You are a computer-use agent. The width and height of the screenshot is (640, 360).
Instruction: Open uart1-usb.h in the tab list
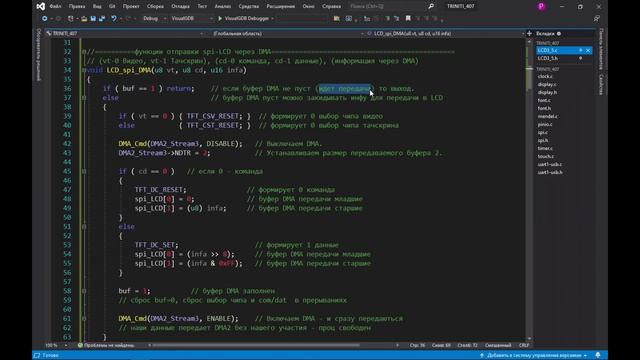click(x=550, y=172)
